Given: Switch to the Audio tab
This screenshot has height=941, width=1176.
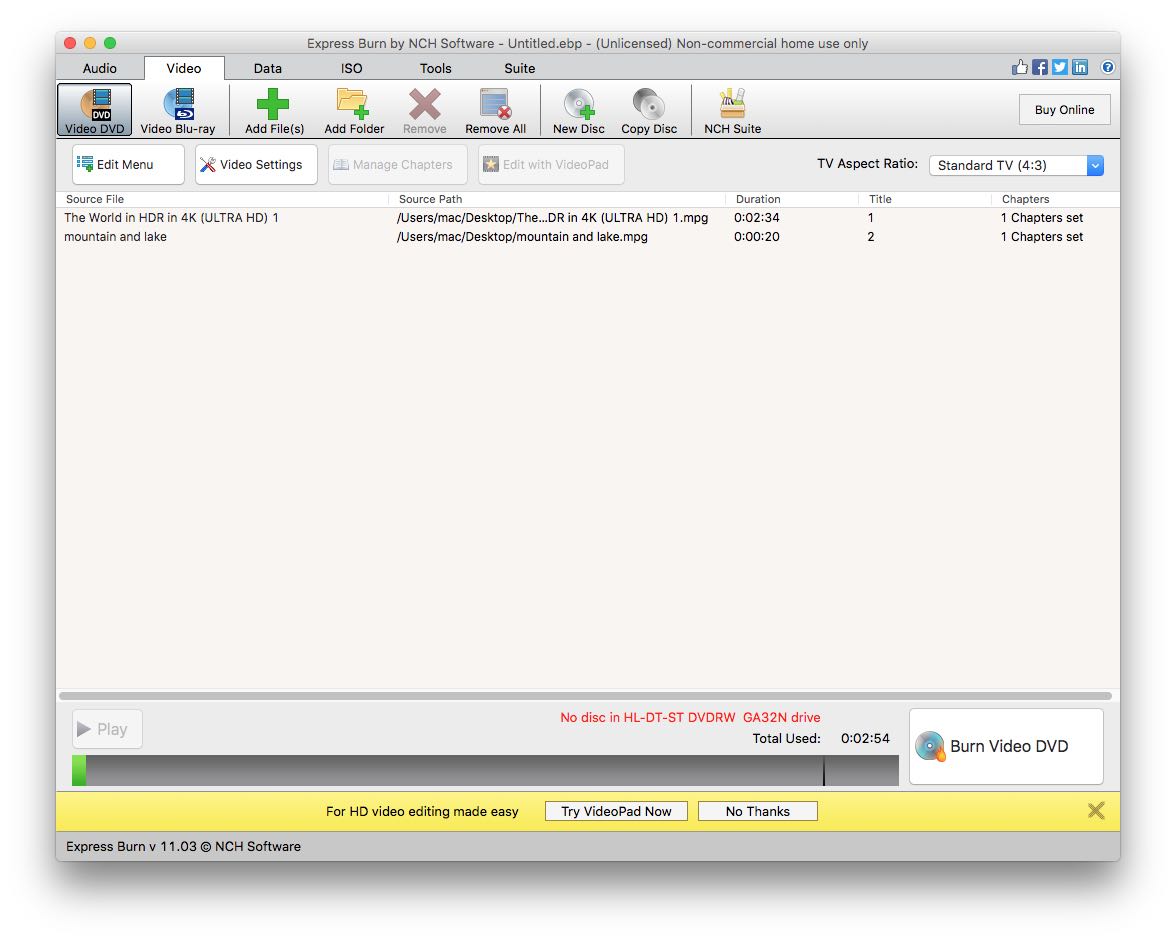Looking at the screenshot, I should click(x=100, y=69).
